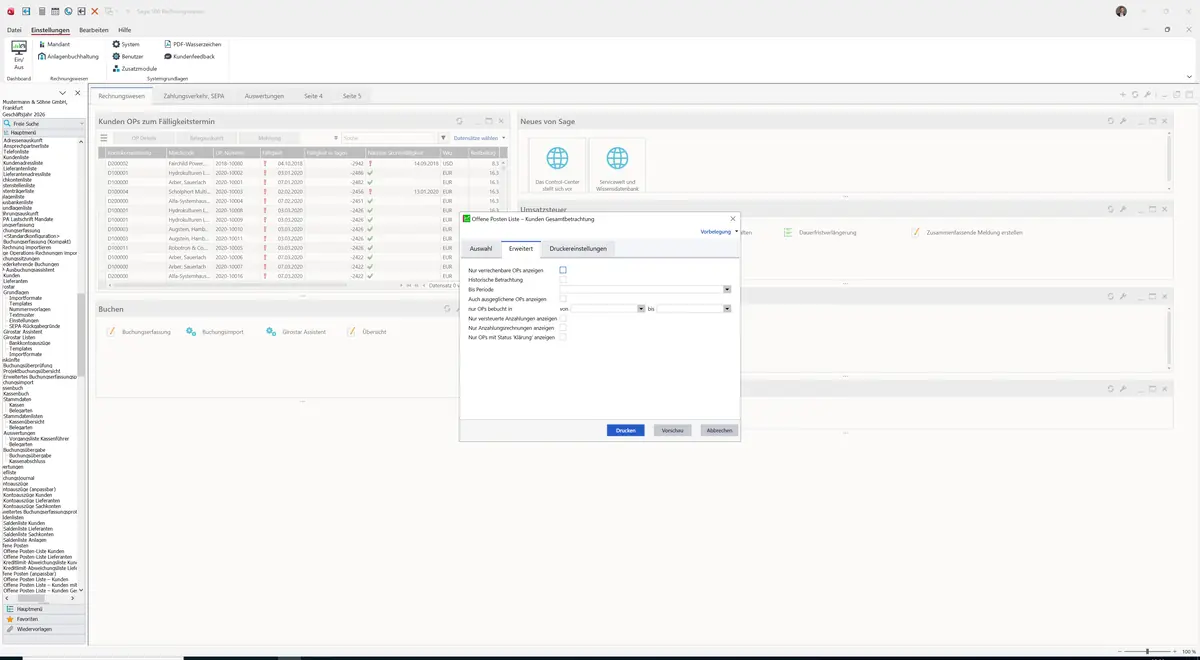Check 'Nur OPs mit Status Klärung anzeigen'
This screenshot has width=1200, height=660.
[563, 337]
